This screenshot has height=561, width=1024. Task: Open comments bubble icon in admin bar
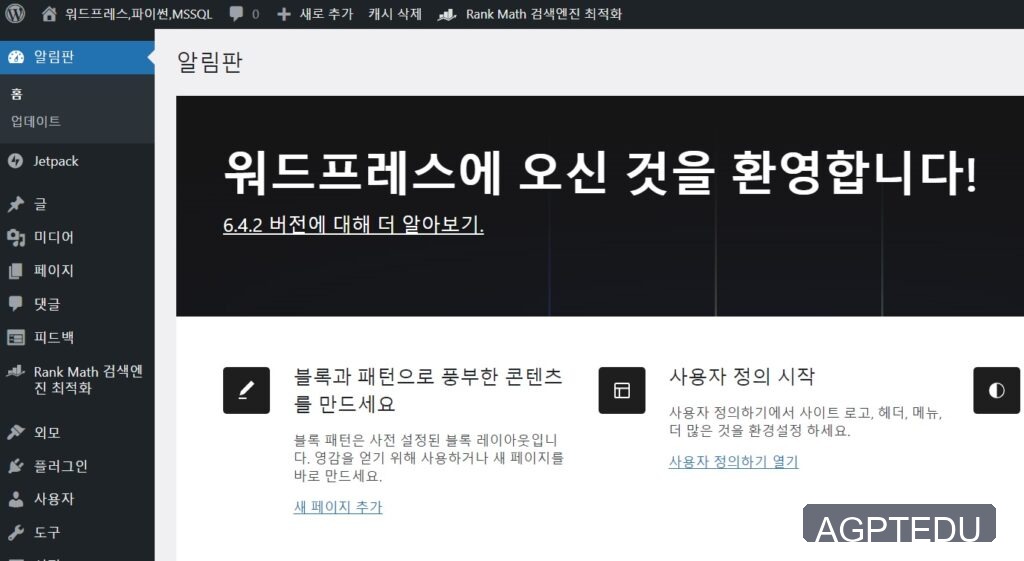[x=236, y=14]
